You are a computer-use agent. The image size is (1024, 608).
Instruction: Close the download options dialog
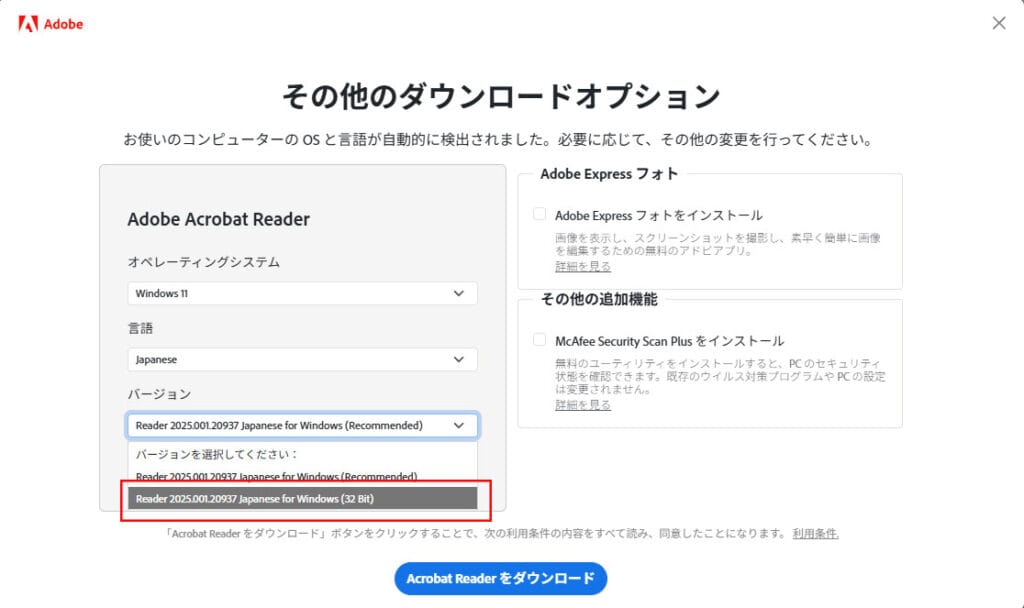tap(998, 23)
